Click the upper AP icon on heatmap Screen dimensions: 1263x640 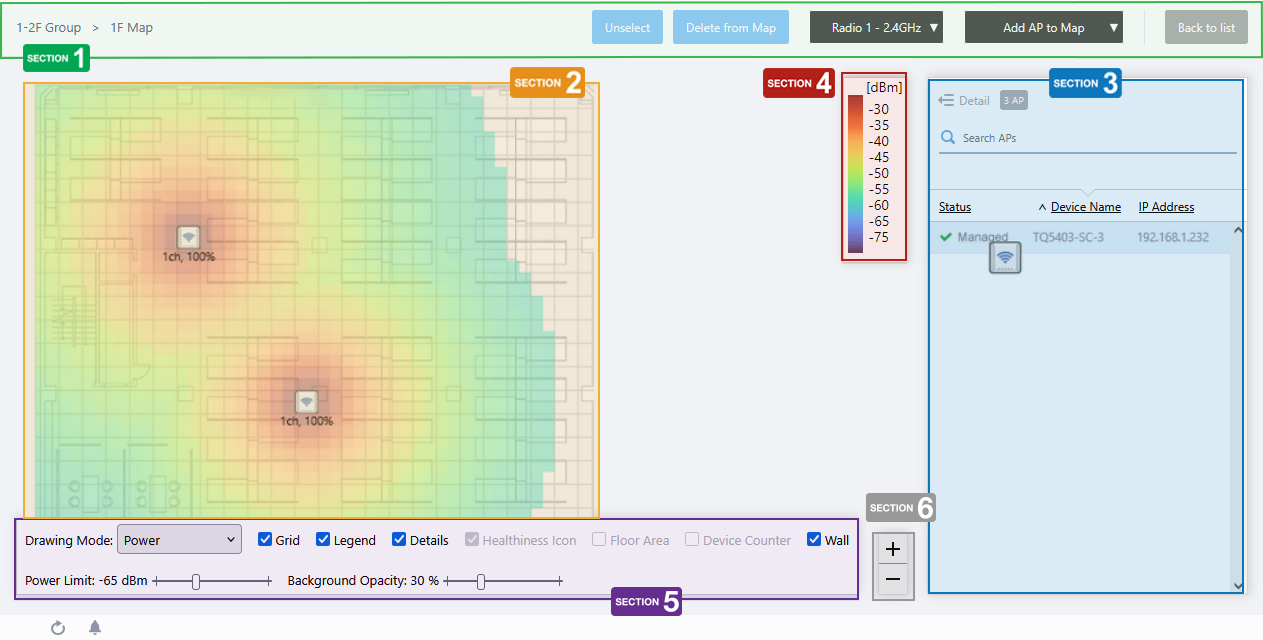(x=188, y=237)
